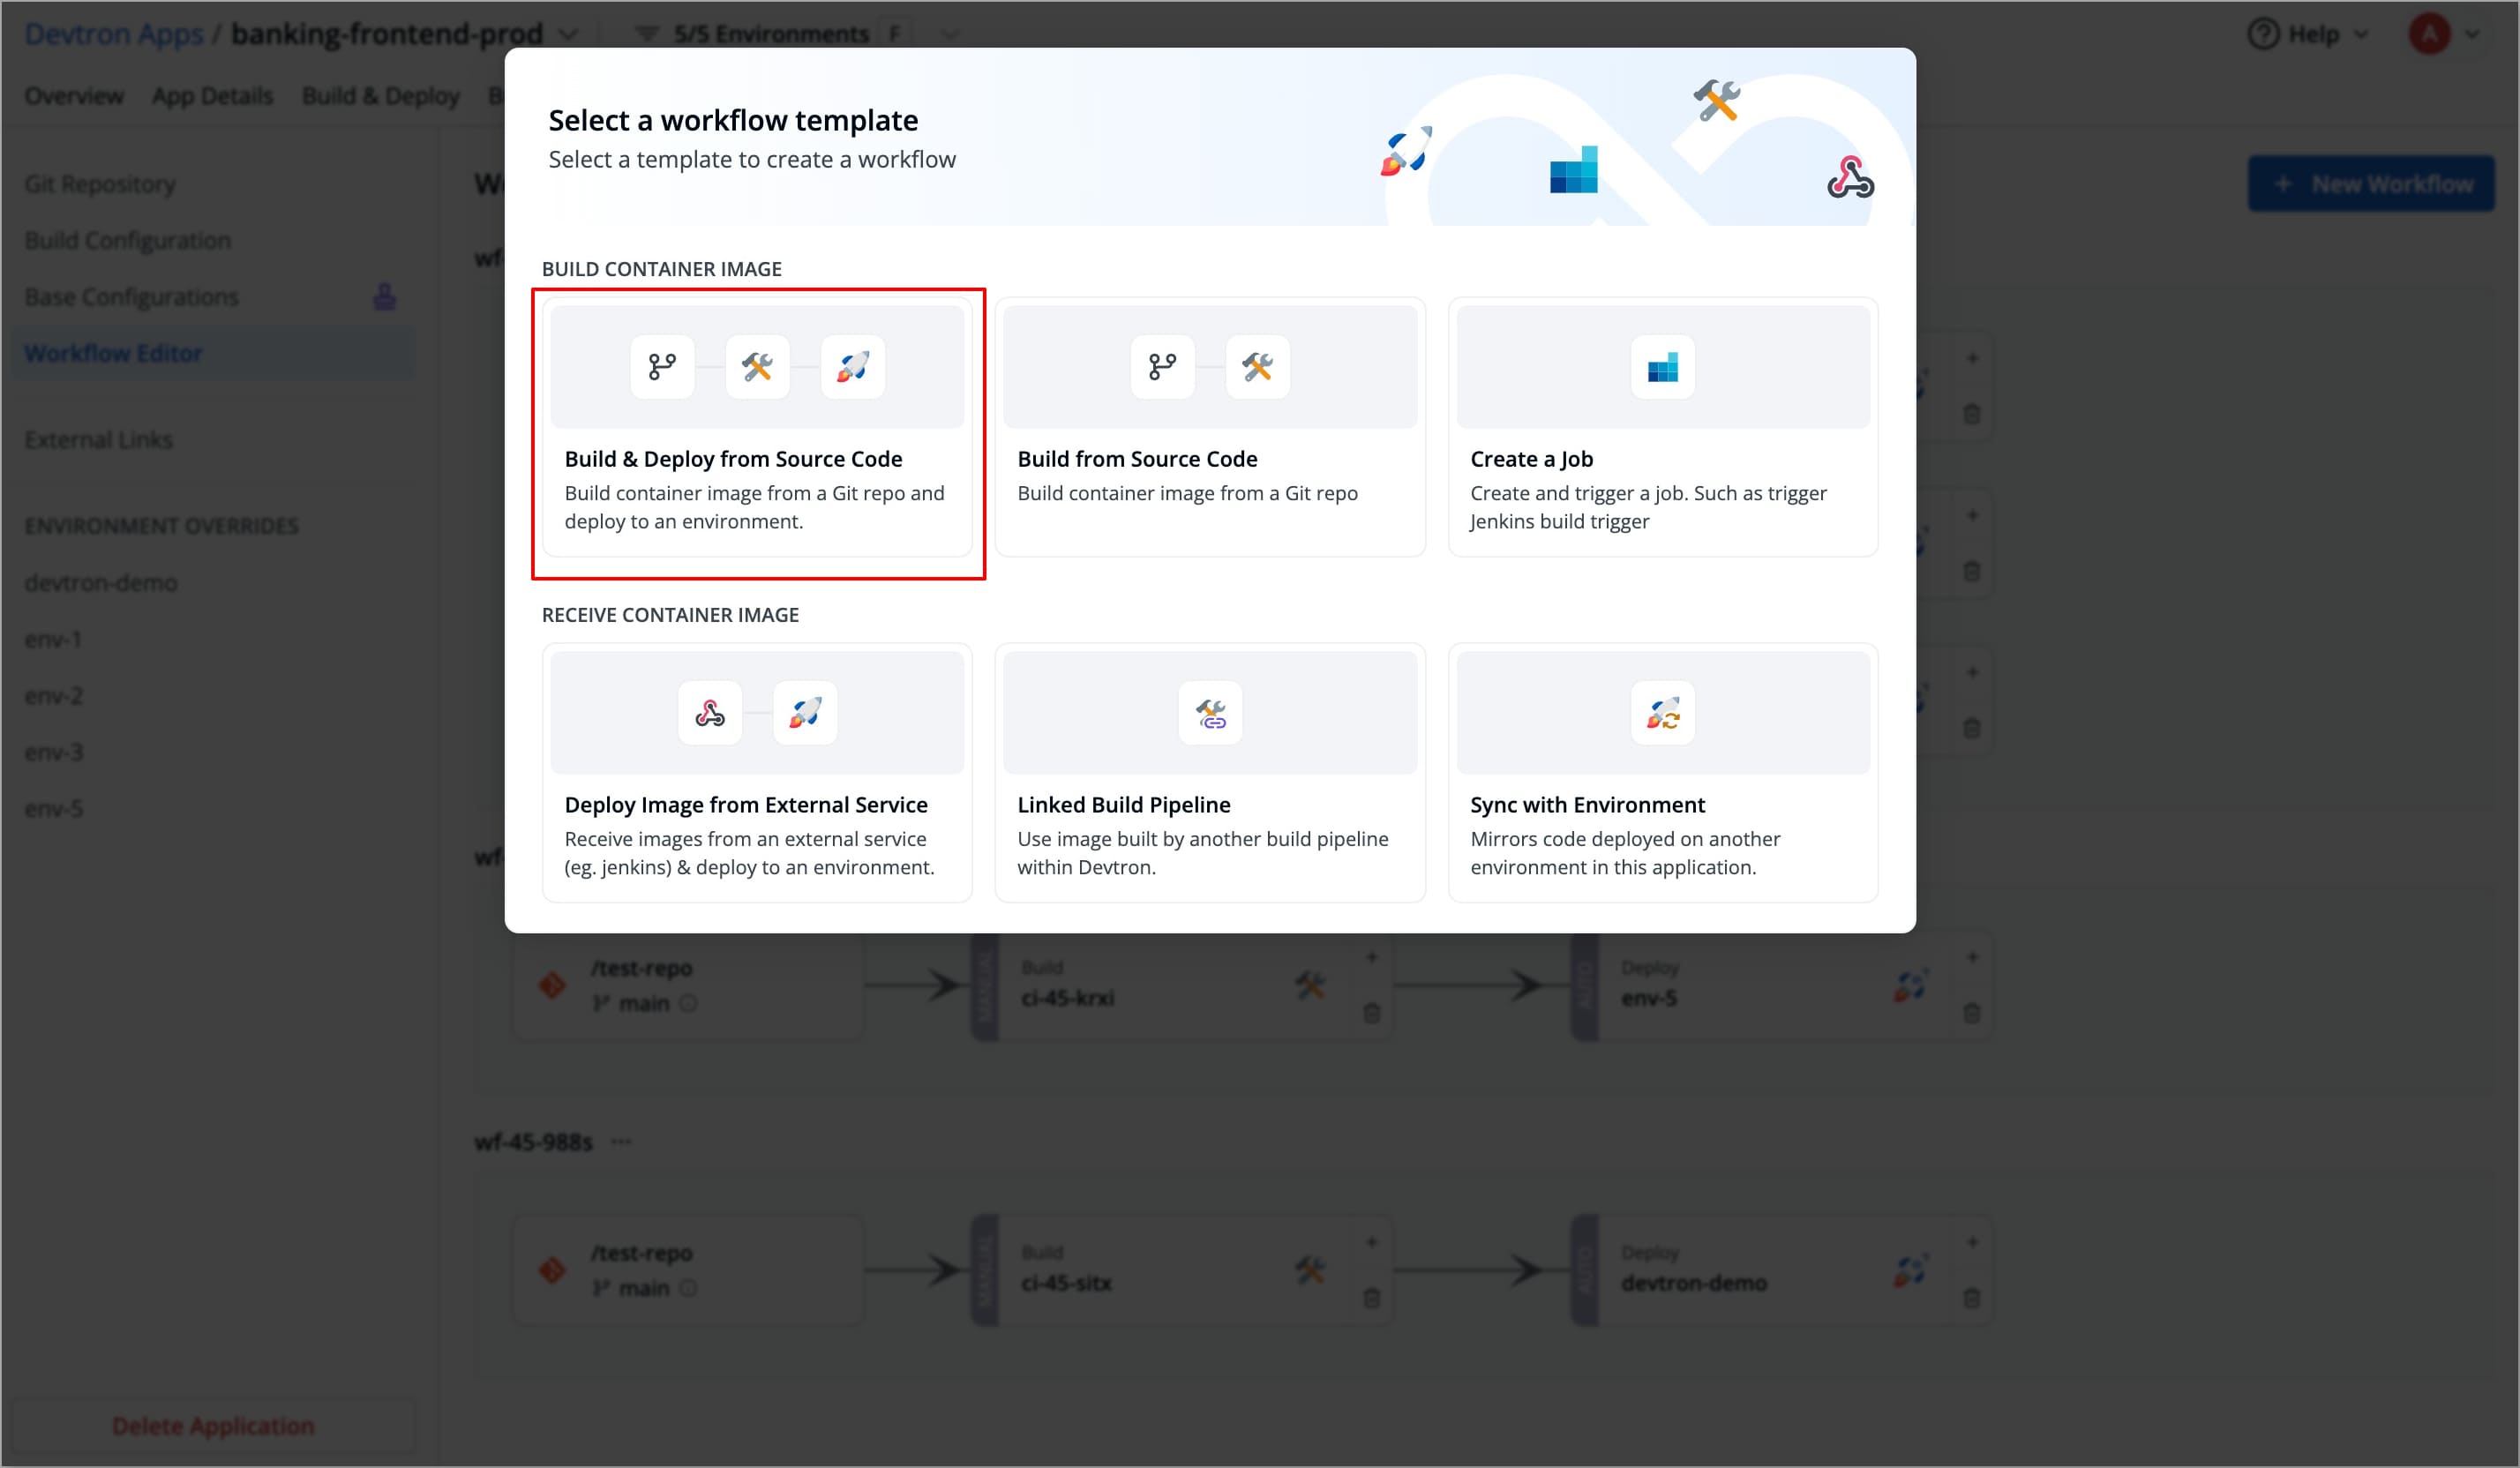2520x1468 pixels.
Task: Click the Sync with Environment icon
Action: [x=1662, y=712]
